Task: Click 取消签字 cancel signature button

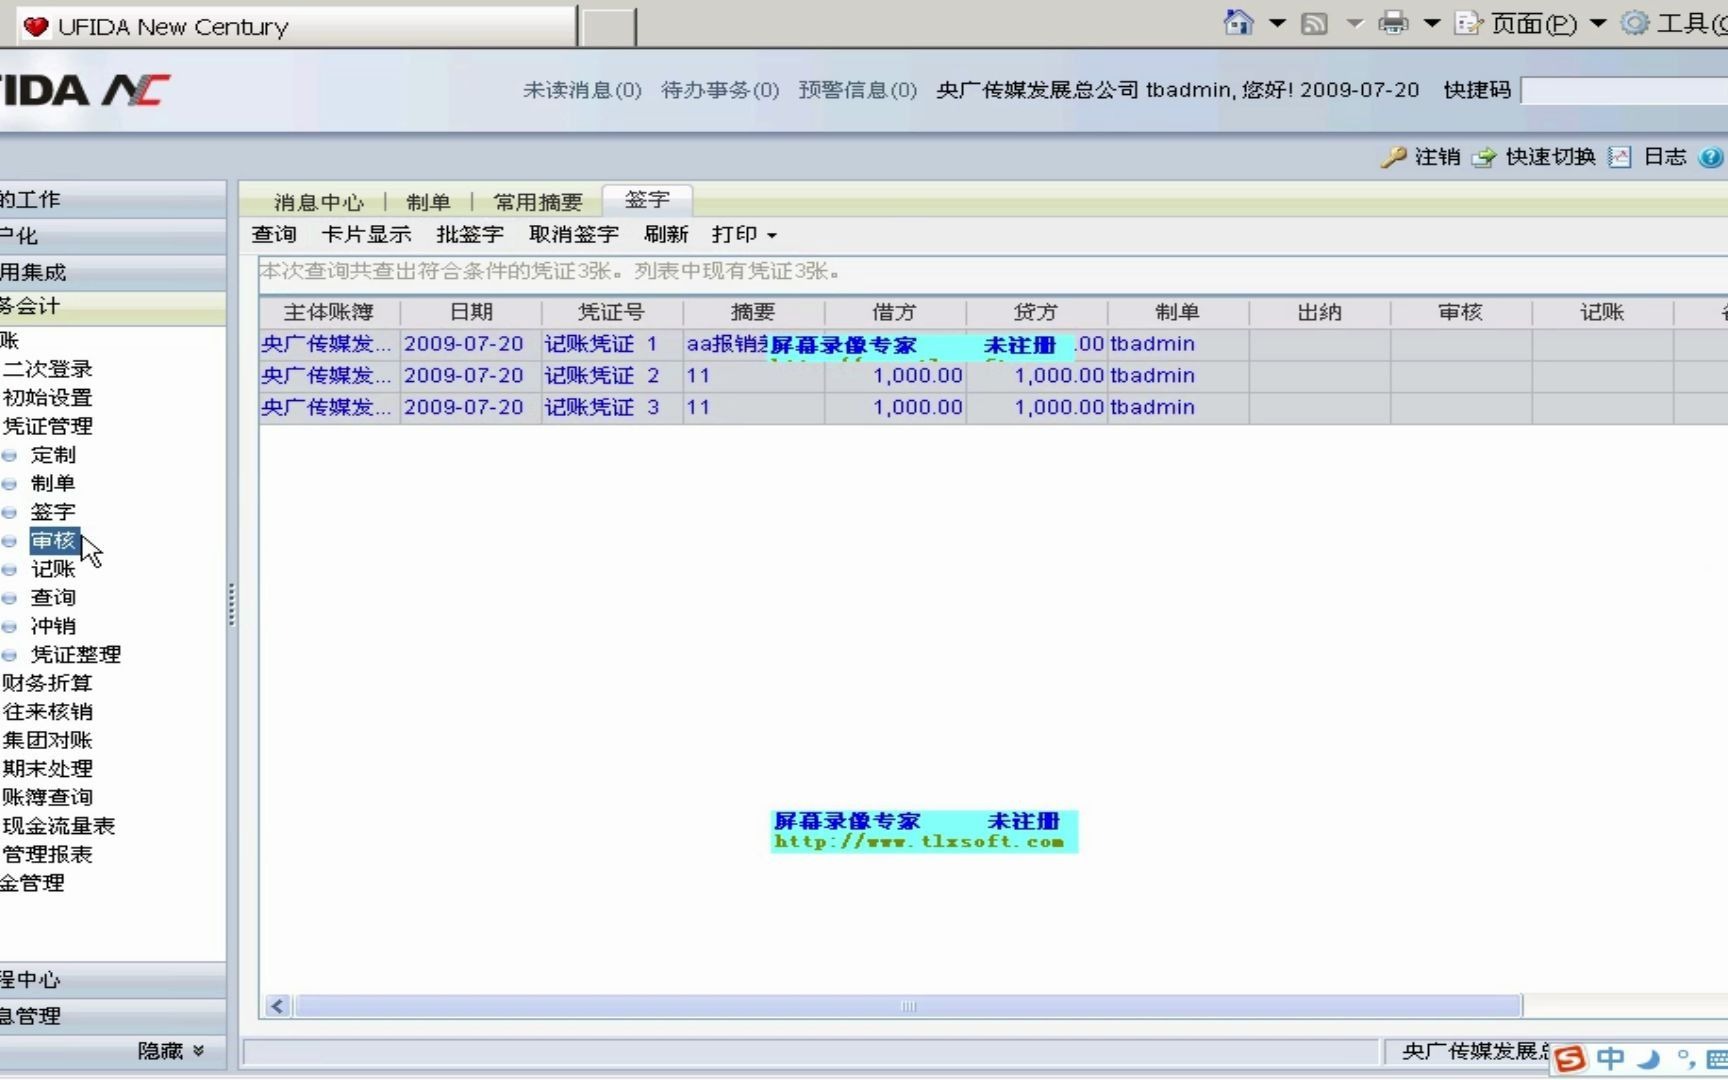Action: pyautogui.click(x=574, y=234)
